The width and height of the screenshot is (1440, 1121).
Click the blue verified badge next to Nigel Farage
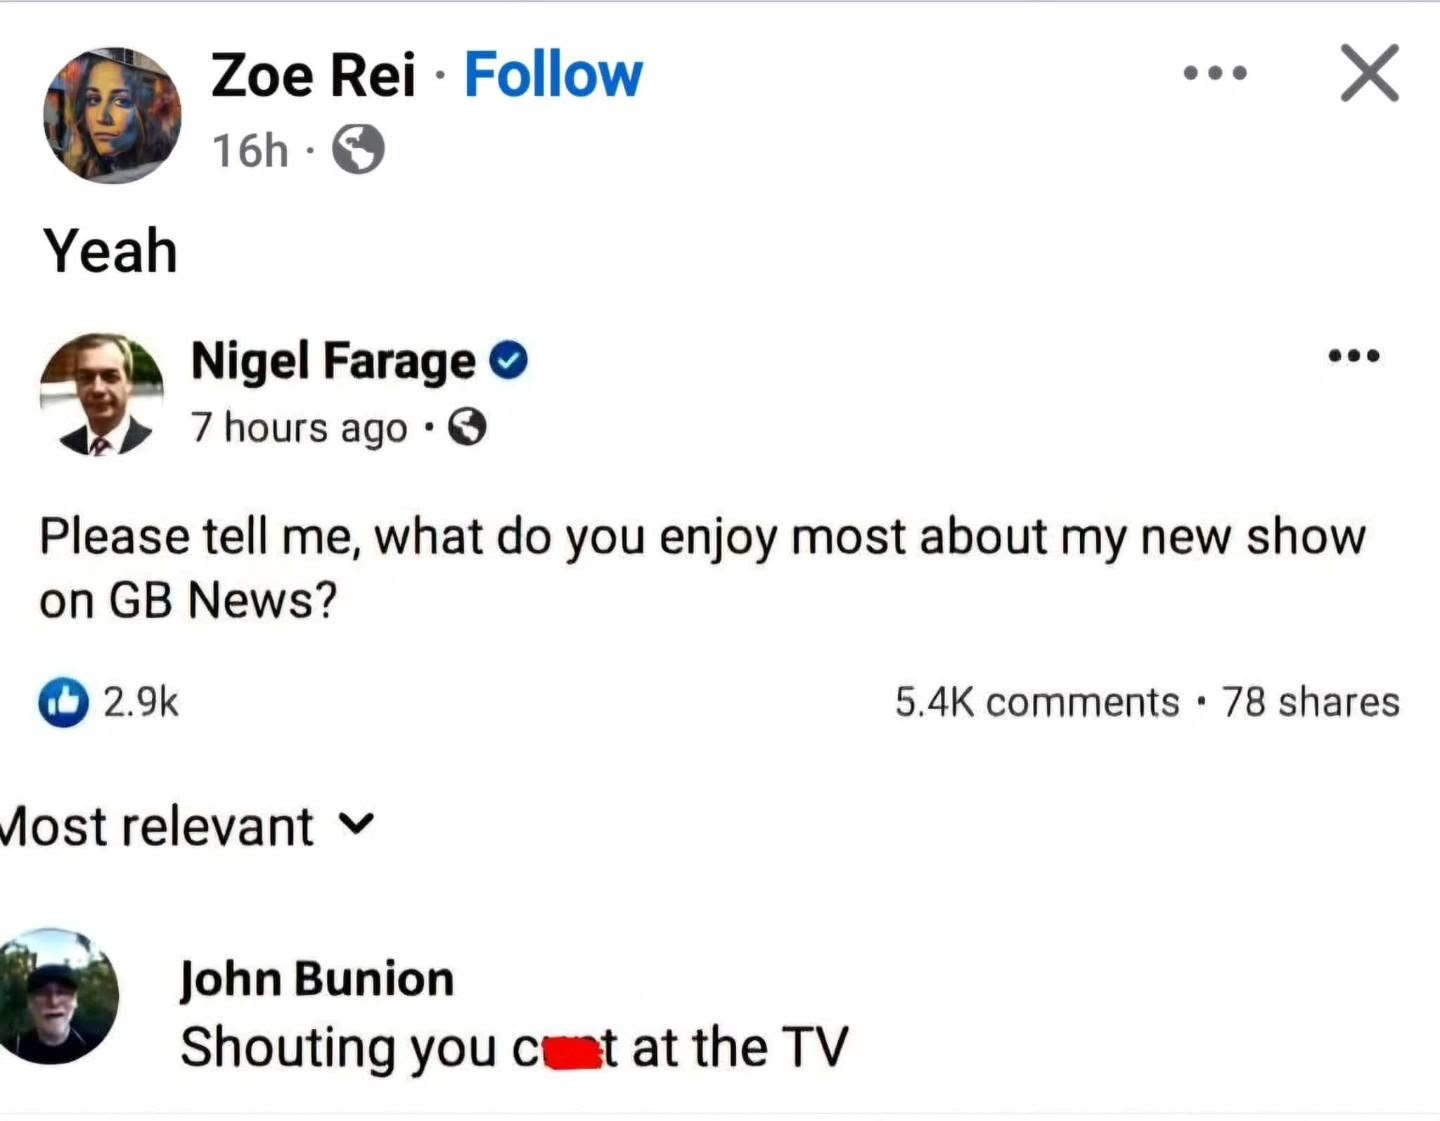[509, 360]
